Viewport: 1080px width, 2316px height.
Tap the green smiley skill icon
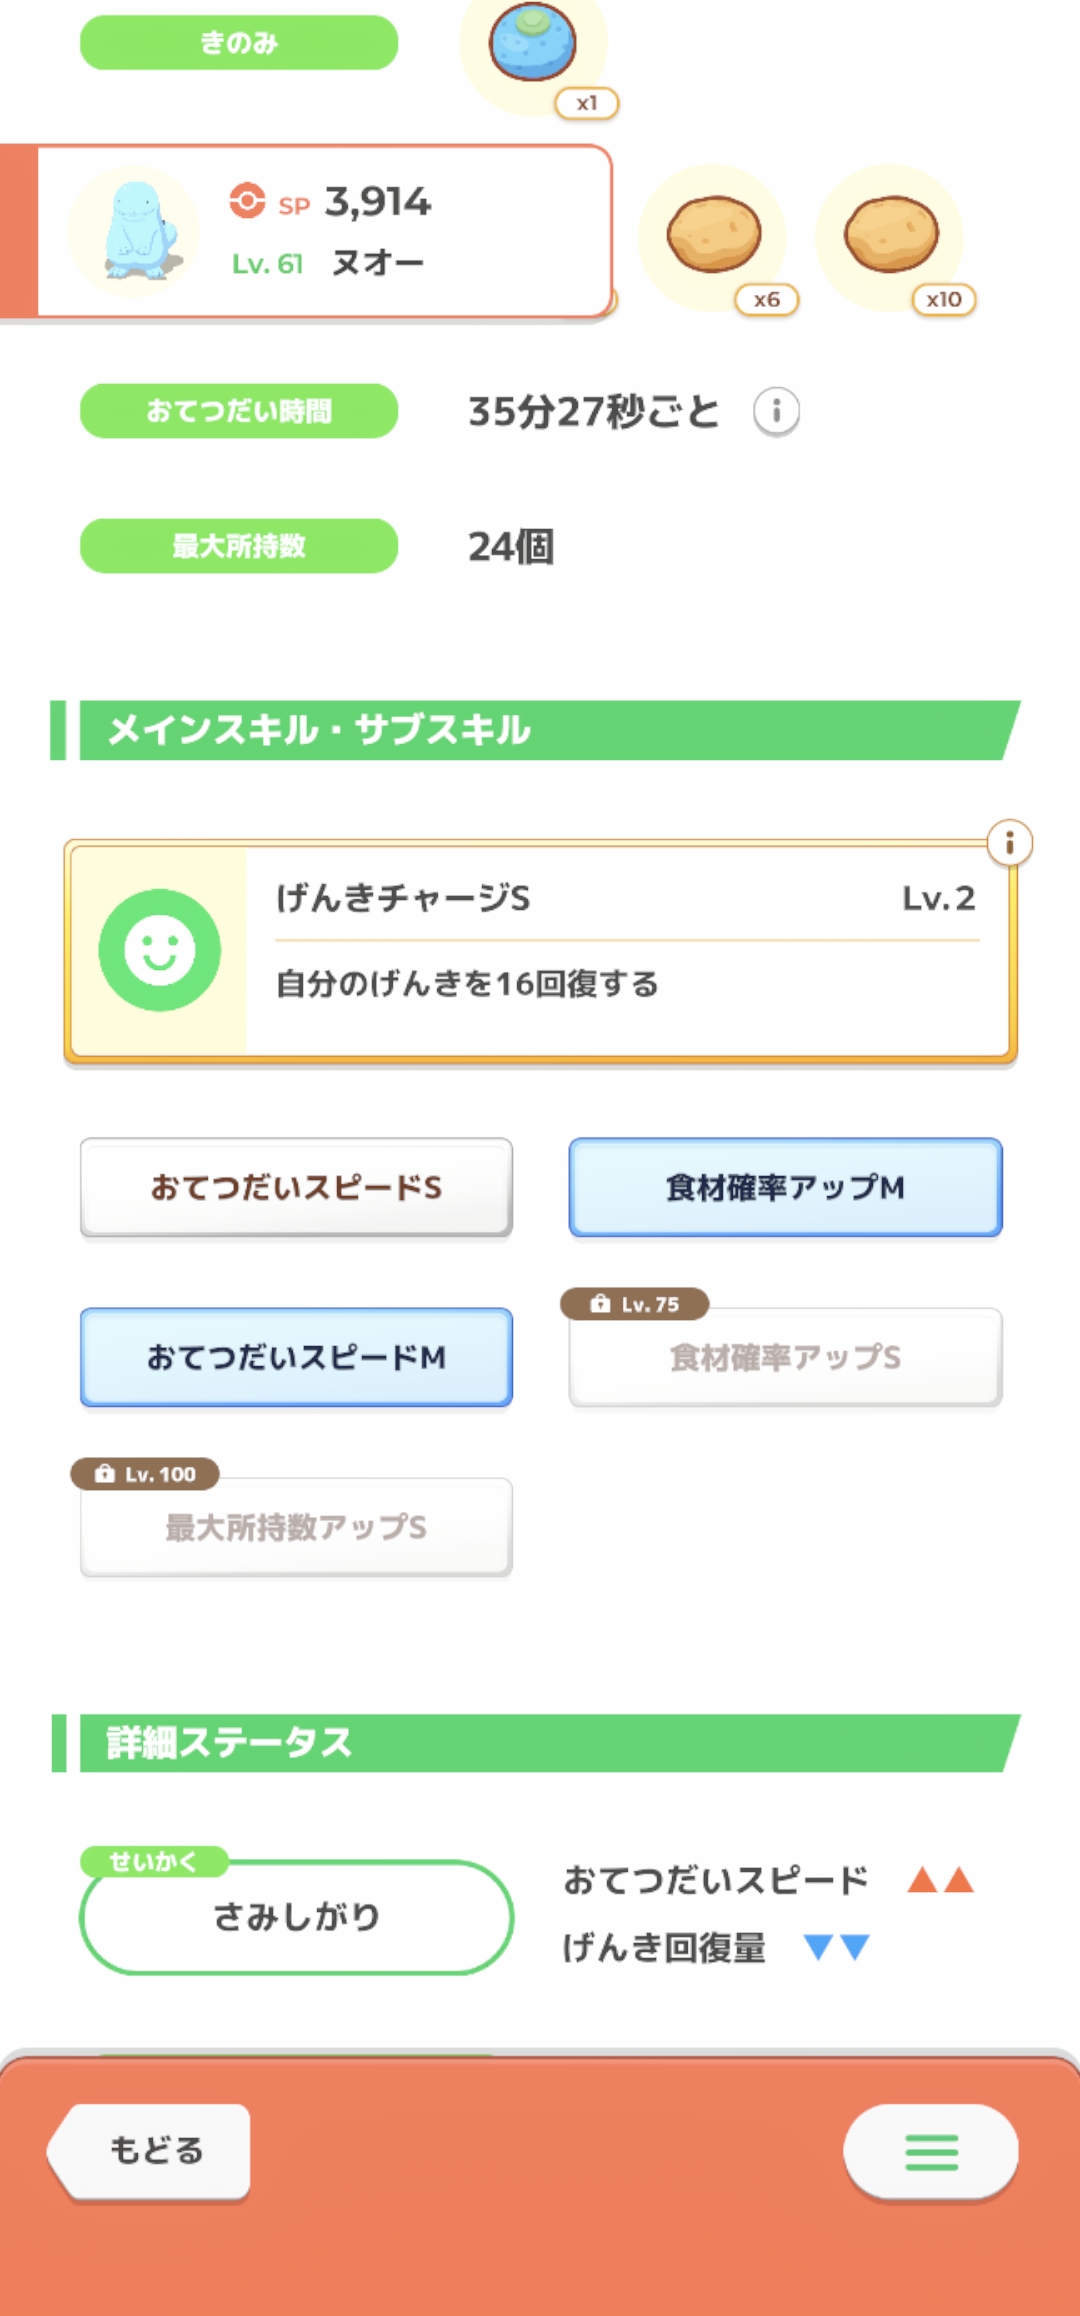tap(160, 950)
